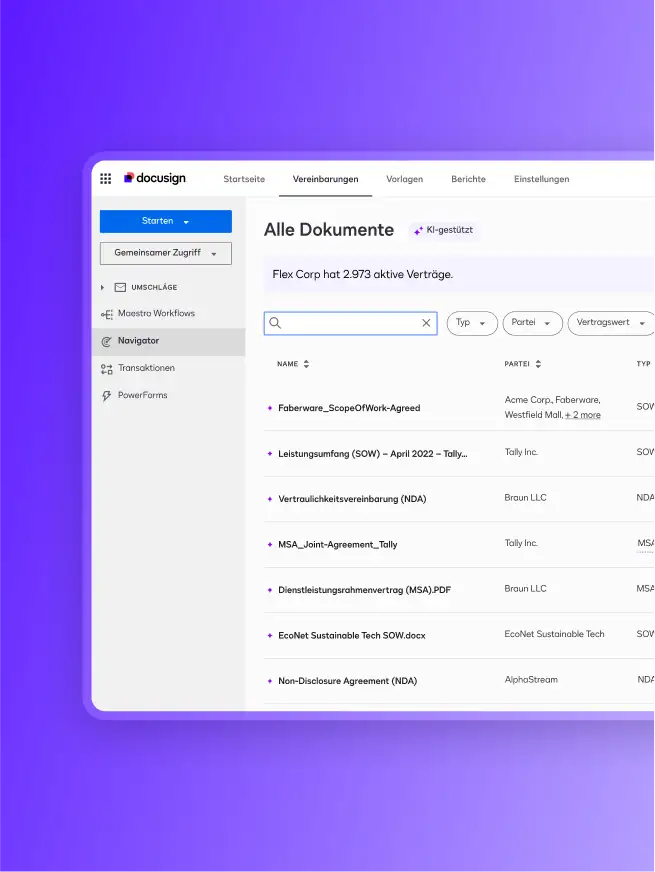Click sparkle icon beside EcoNet Sustainable Tech SOW.docx
The width and height of the screenshot is (655, 872).
(270, 636)
